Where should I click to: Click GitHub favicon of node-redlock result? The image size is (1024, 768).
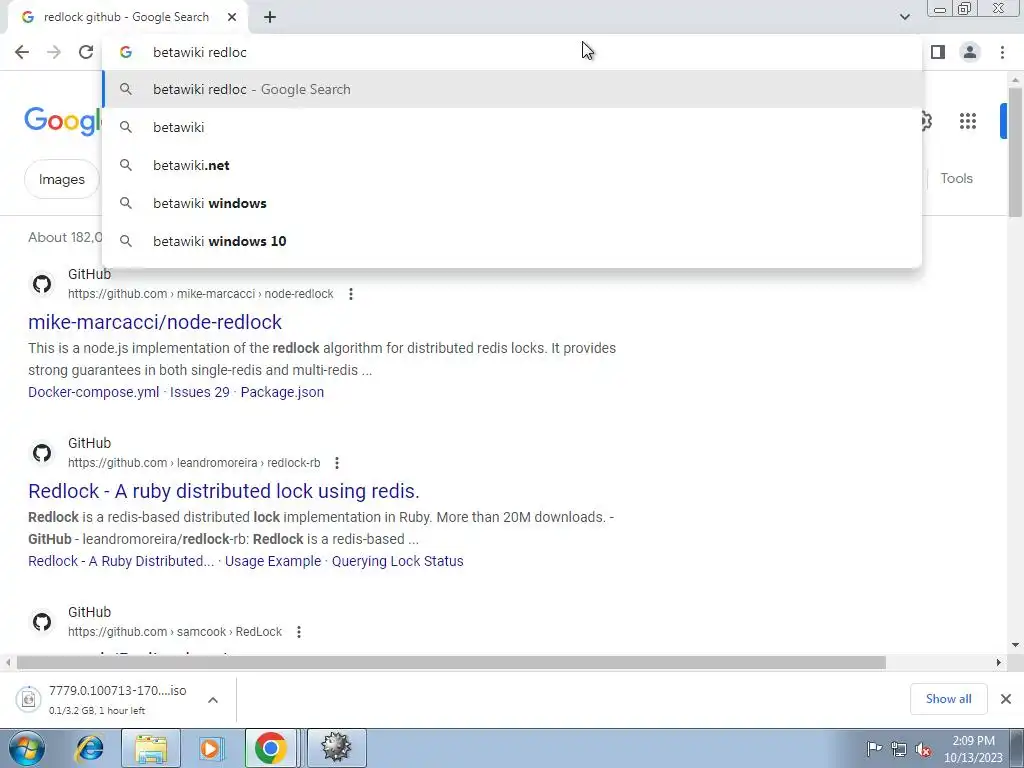[42, 284]
